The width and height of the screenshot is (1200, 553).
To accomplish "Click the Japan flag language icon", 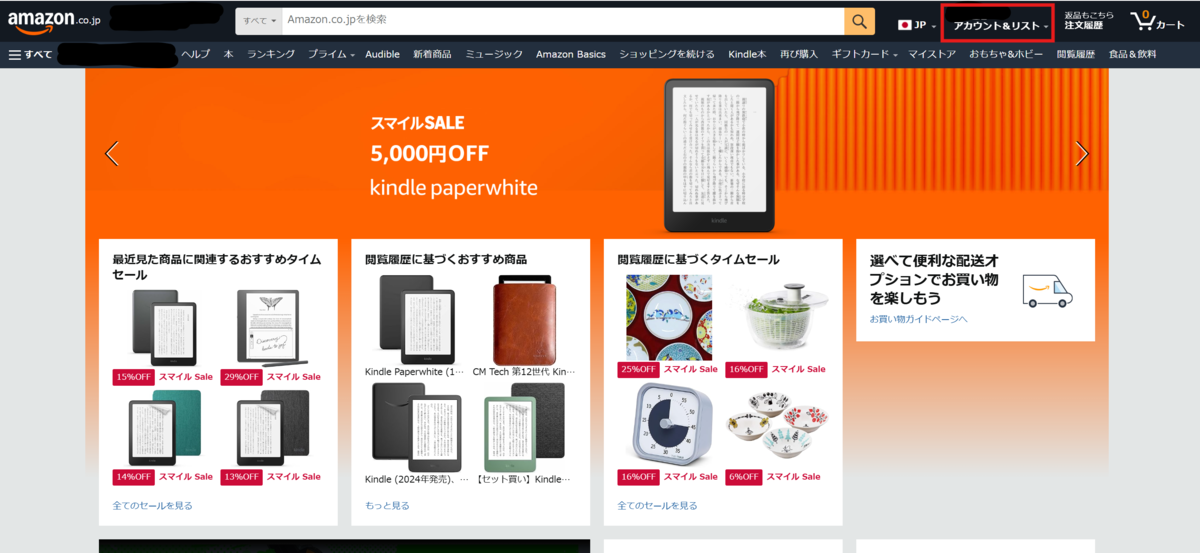I will (x=904, y=25).
